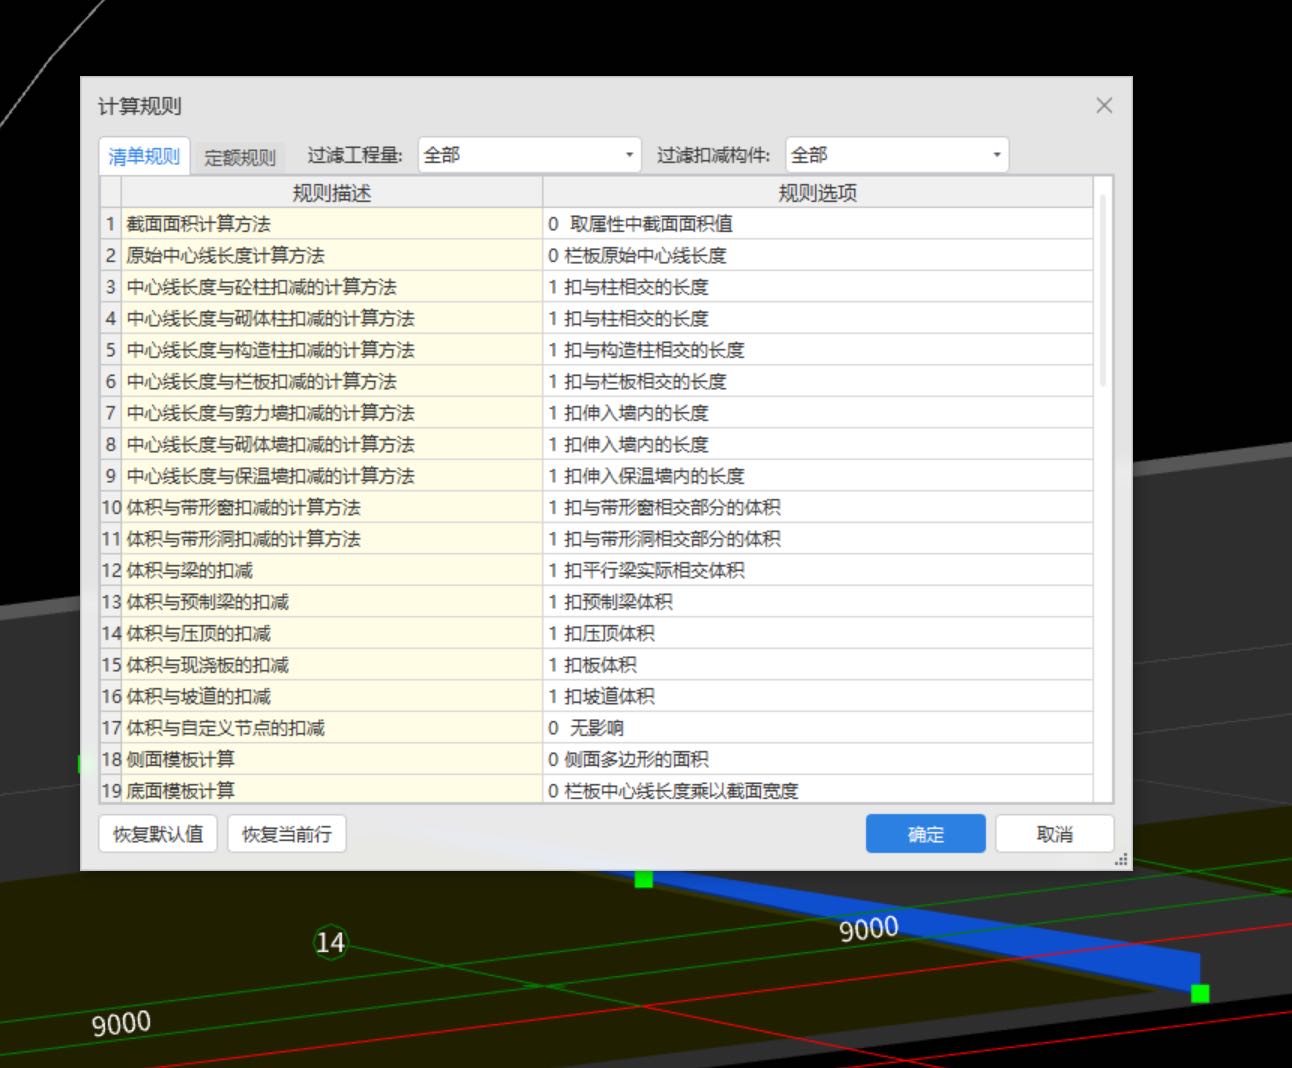The image size is (1292, 1068).
Task: Click the axis 14 marker in viewport
Action: click(x=330, y=942)
